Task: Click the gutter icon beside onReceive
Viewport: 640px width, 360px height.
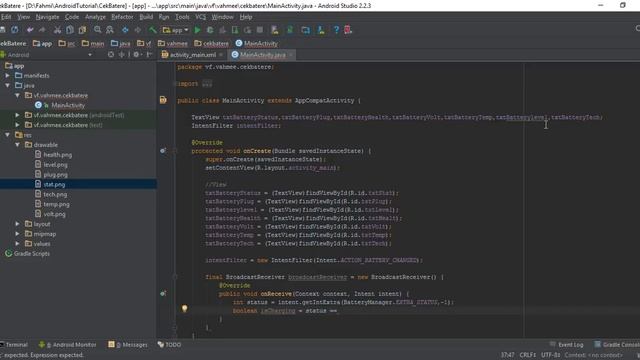Action: coord(163,293)
